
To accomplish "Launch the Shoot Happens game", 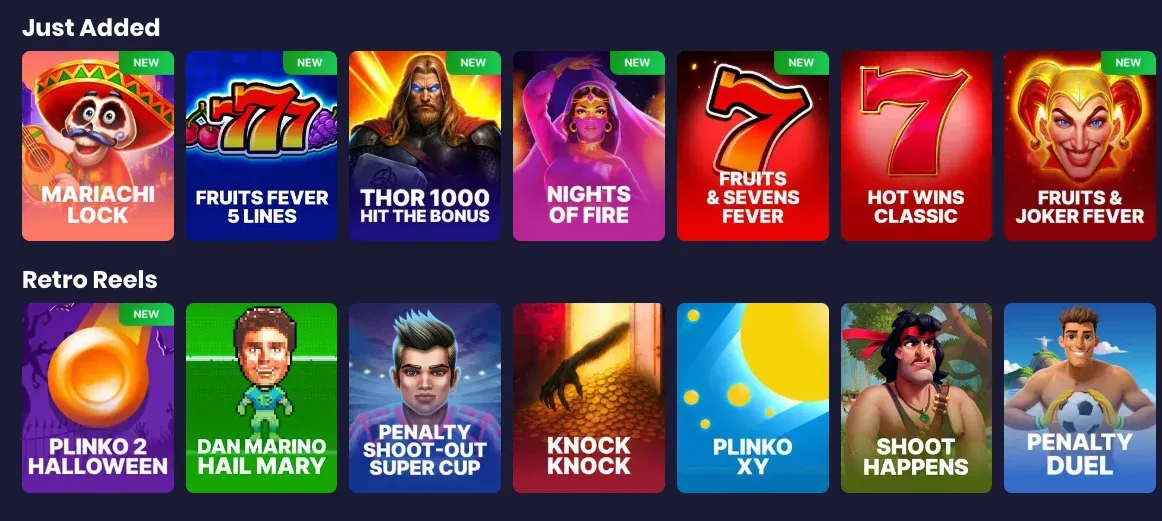I will point(916,398).
